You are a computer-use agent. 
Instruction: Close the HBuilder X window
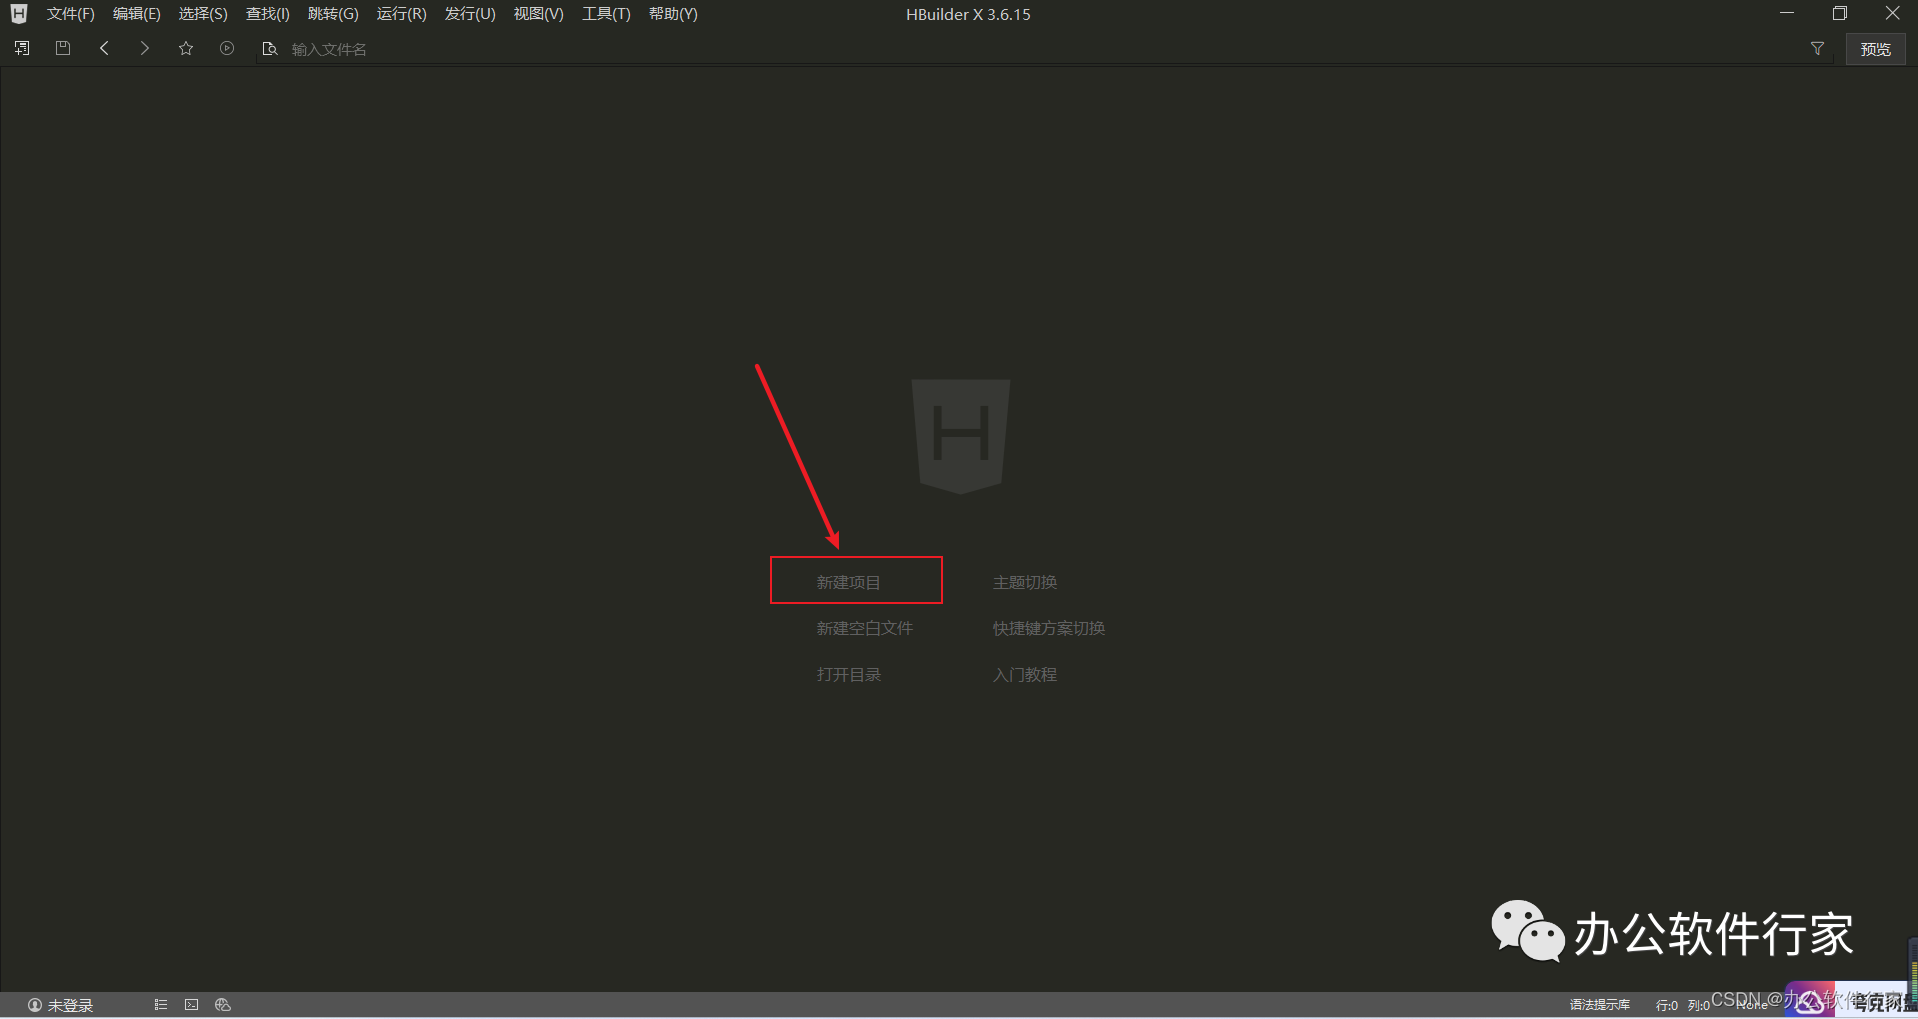(x=1892, y=13)
